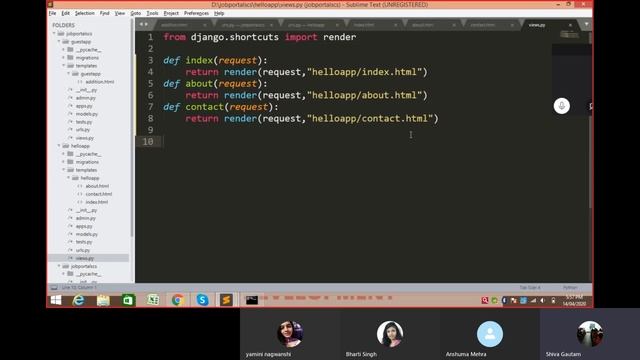The image size is (640, 360).
Task: Open helloapp's admin.py file
Action: tap(85, 218)
